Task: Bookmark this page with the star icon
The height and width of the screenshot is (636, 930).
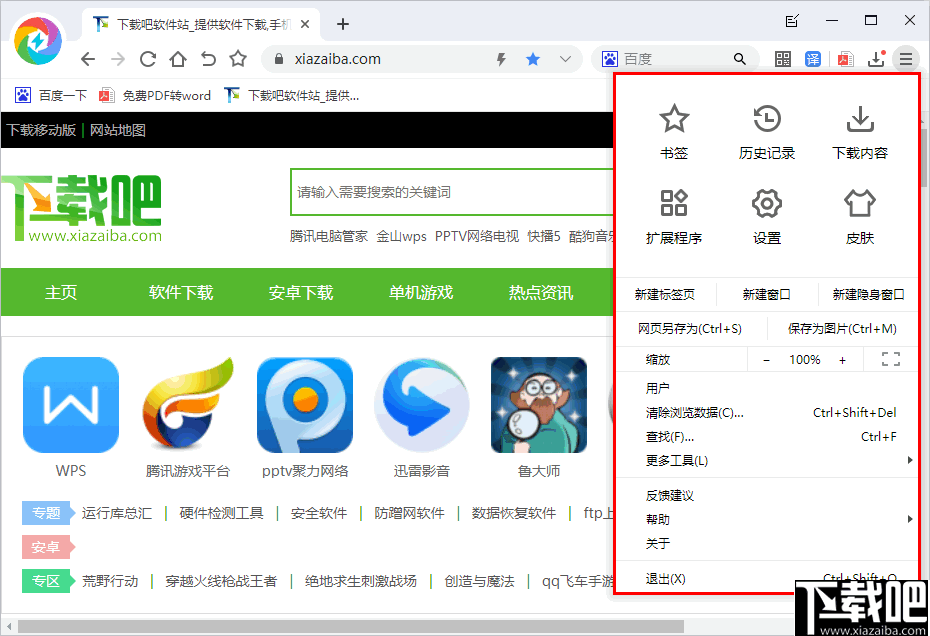Action: [533, 59]
